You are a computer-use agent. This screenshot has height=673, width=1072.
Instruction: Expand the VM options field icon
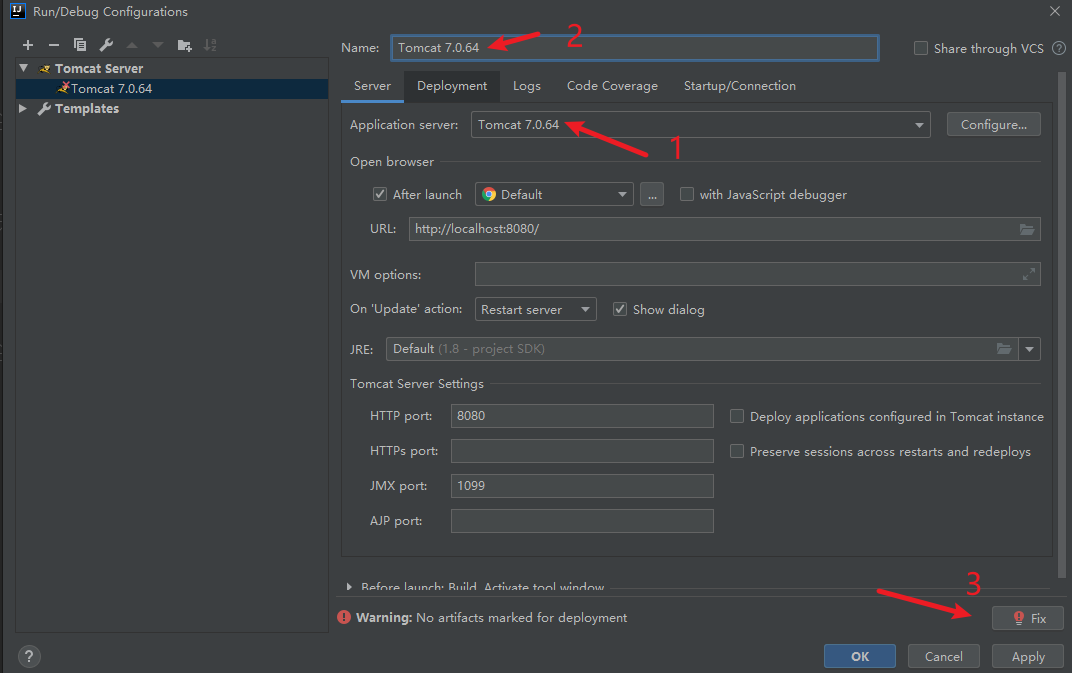pyautogui.click(x=1028, y=274)
